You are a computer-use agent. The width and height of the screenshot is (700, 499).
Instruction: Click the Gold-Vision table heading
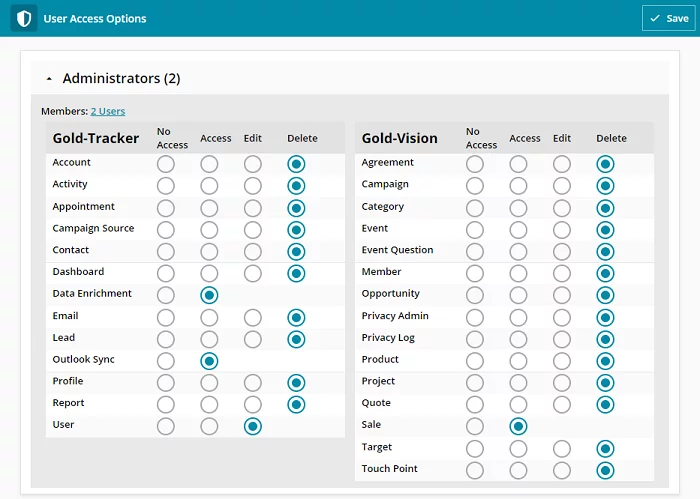click(399, 138)
